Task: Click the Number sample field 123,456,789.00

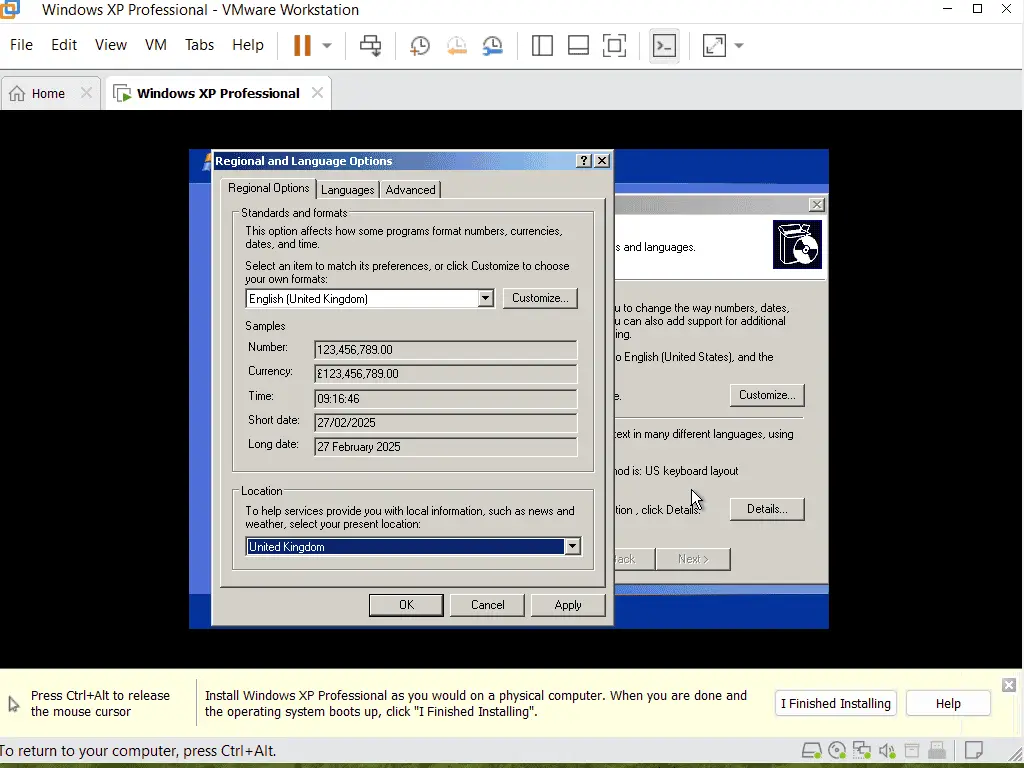Action: click(445, 349)
